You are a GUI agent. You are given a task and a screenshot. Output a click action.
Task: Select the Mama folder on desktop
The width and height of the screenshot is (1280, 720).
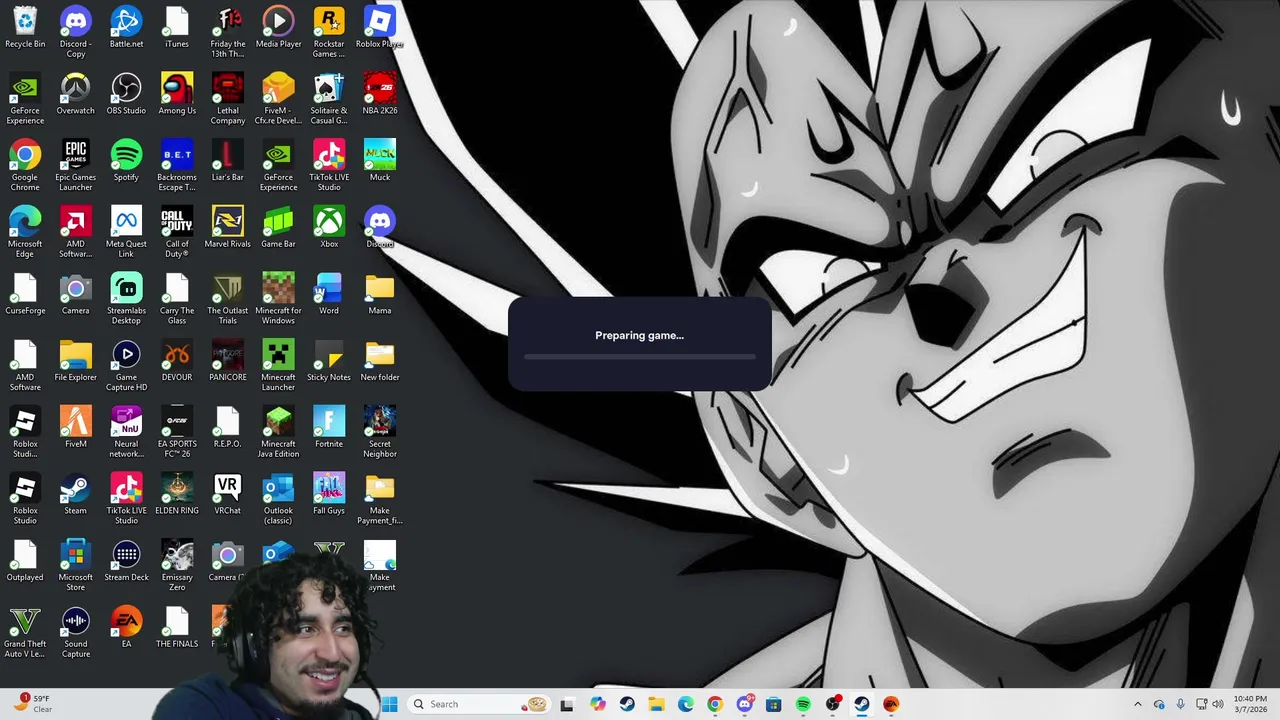point(380,295)
